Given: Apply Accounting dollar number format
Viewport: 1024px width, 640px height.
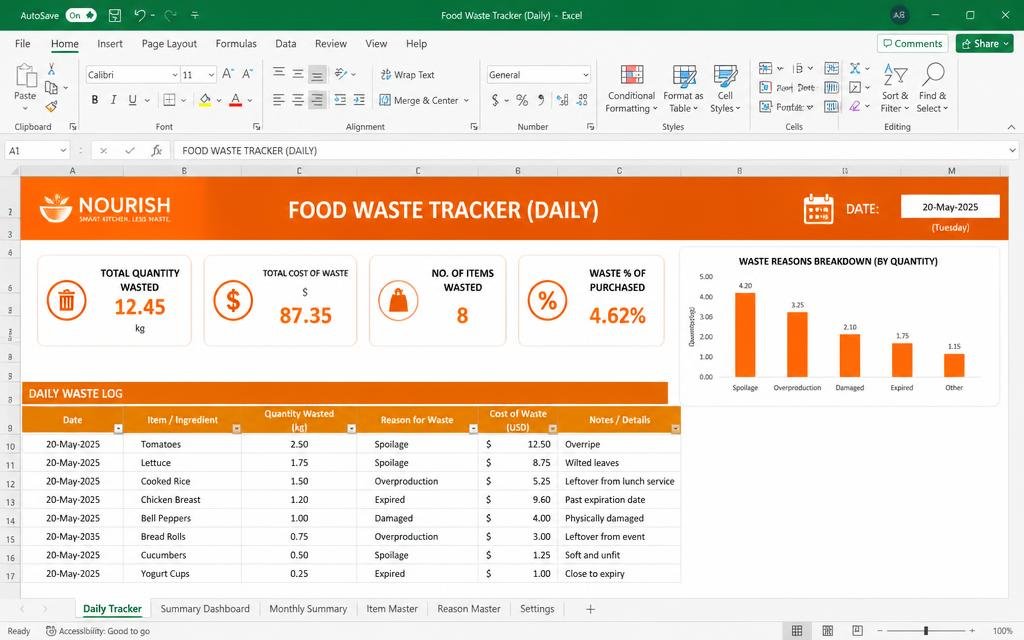Looking at the screenshot, I should click(495, 100).
